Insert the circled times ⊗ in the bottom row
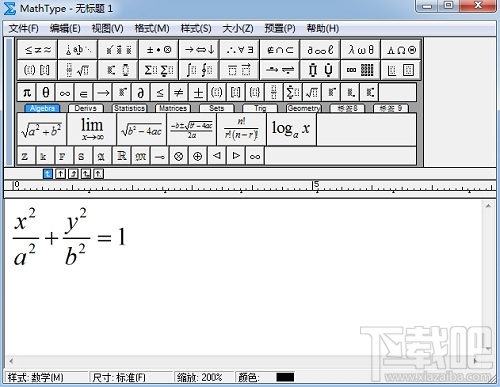 (179, 156)
